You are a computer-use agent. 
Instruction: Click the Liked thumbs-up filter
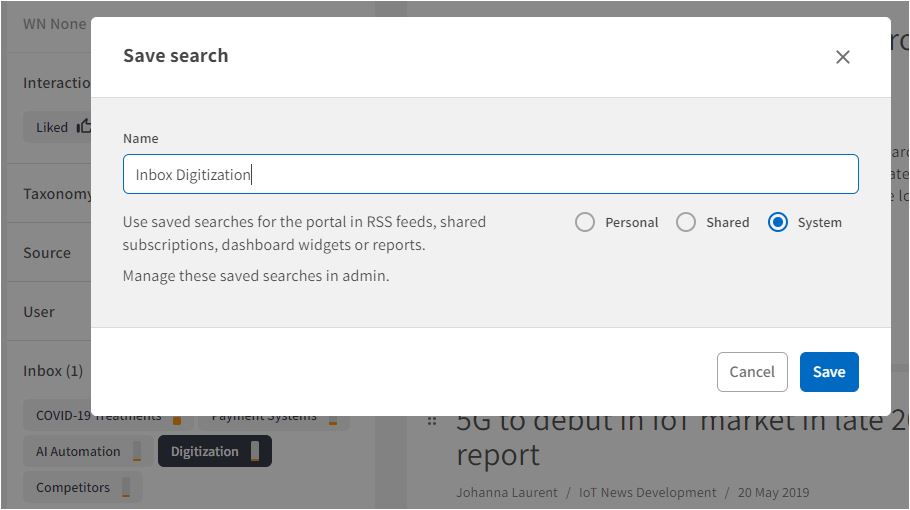(x=58, y=127)
